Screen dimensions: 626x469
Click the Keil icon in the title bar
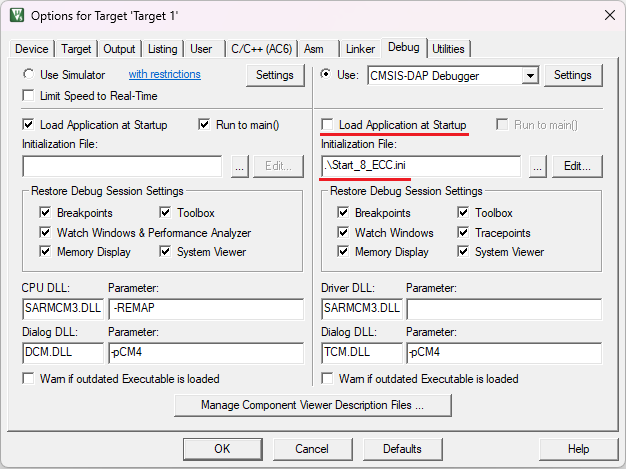click(17, 15)
